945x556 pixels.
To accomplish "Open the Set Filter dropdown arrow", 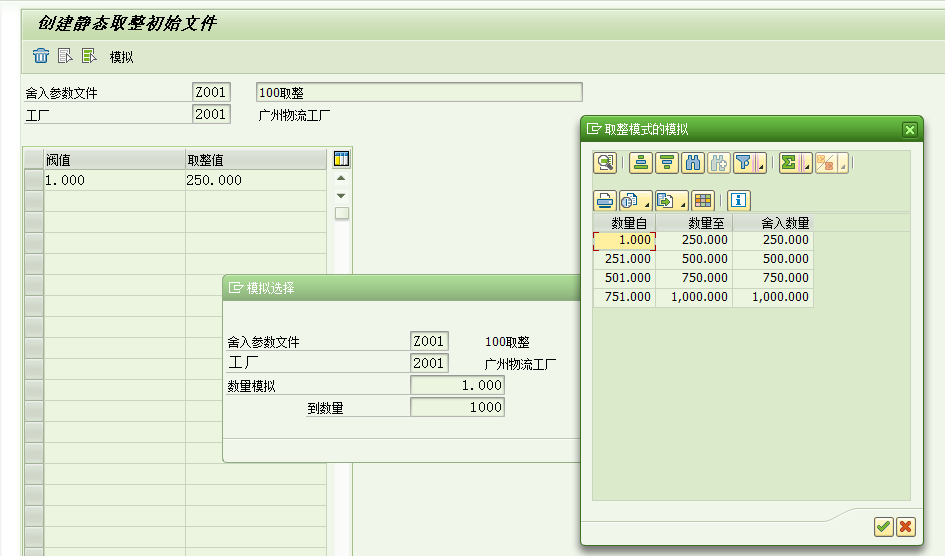I will [x=762, y=167].
